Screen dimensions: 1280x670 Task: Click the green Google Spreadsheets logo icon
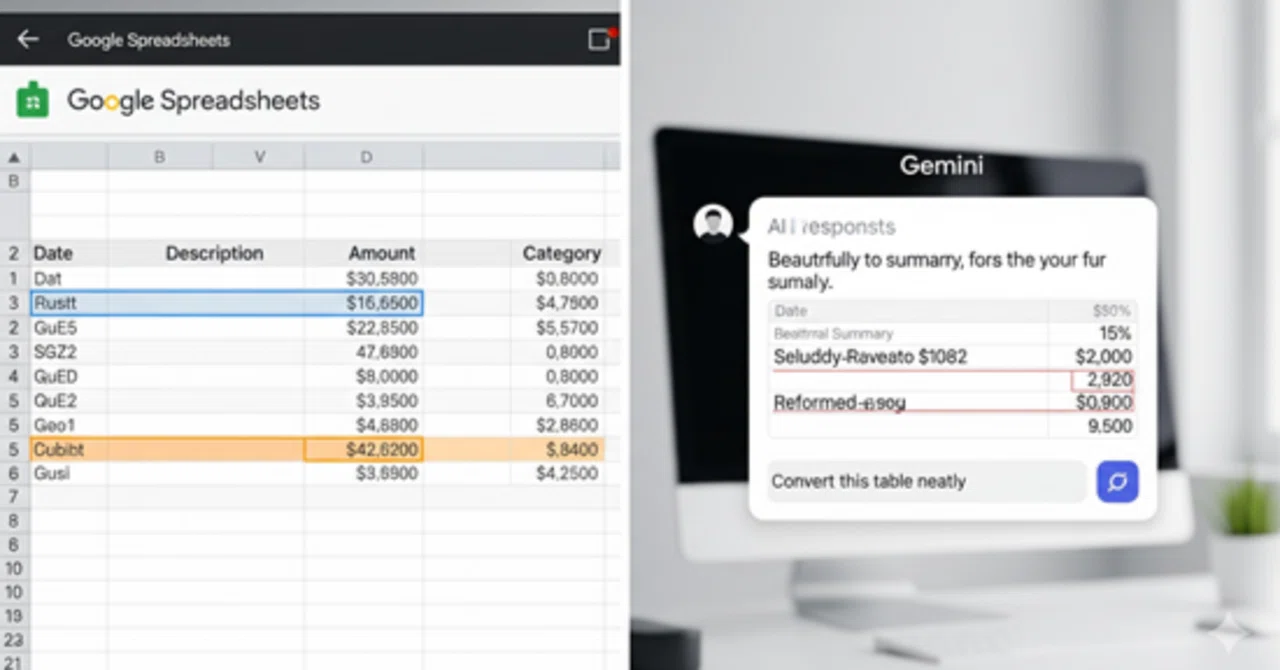[33, 100]
